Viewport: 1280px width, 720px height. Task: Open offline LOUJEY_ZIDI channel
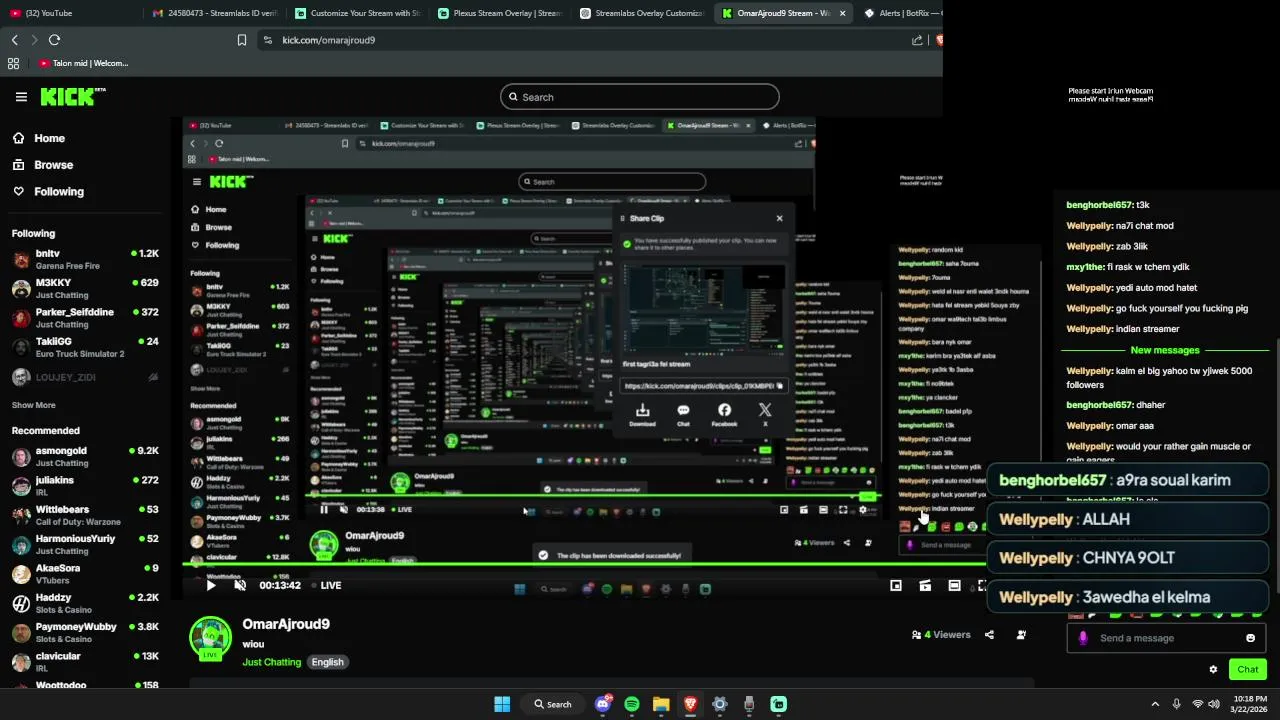(85, 377)
